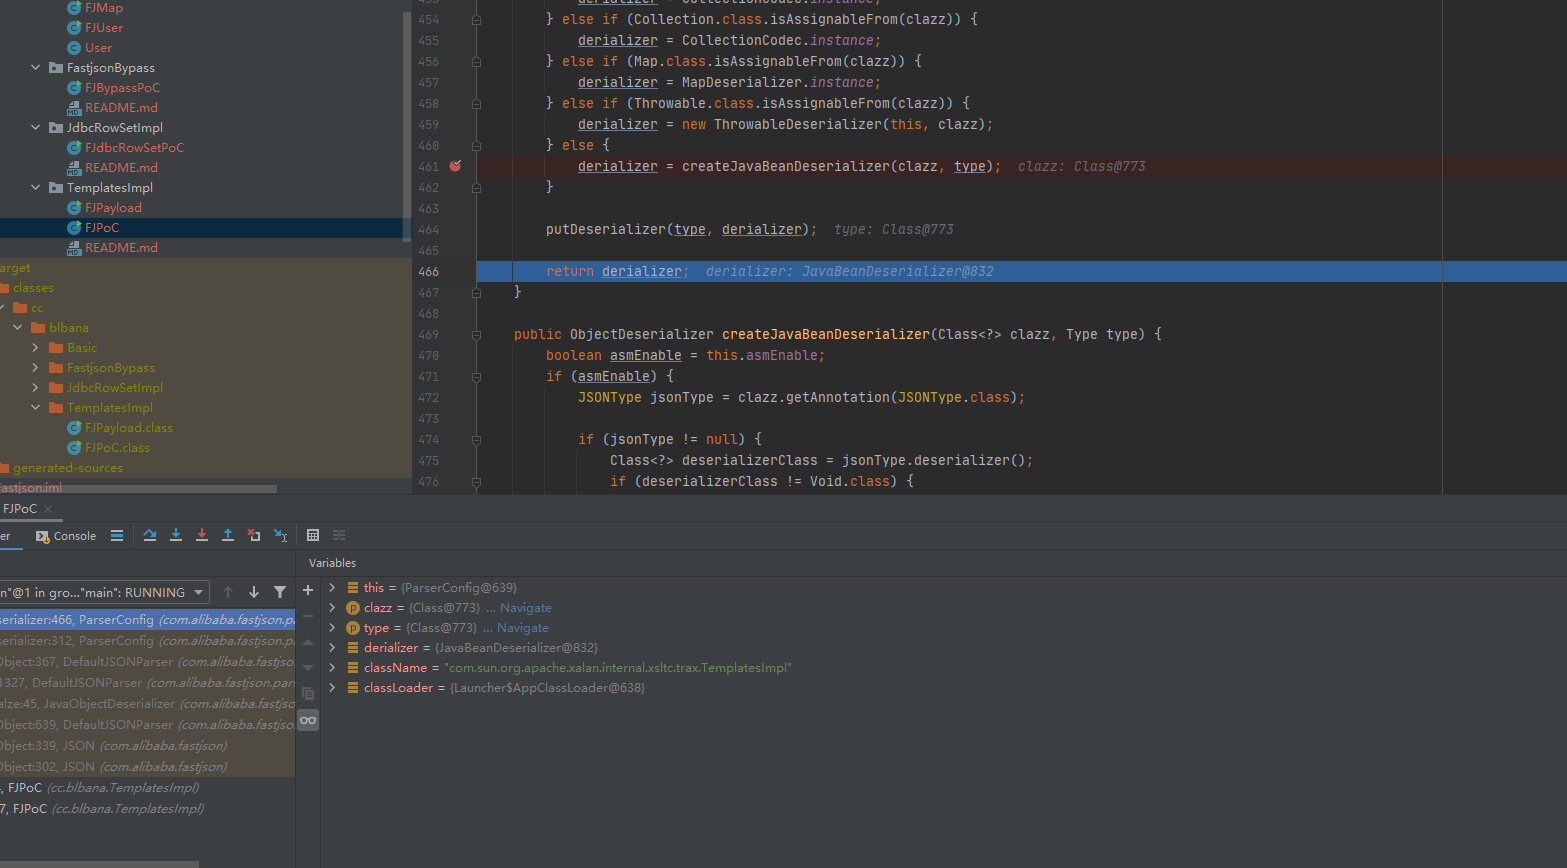Expand the 'this' variable node
The image size is (1567, 868).
332,588
